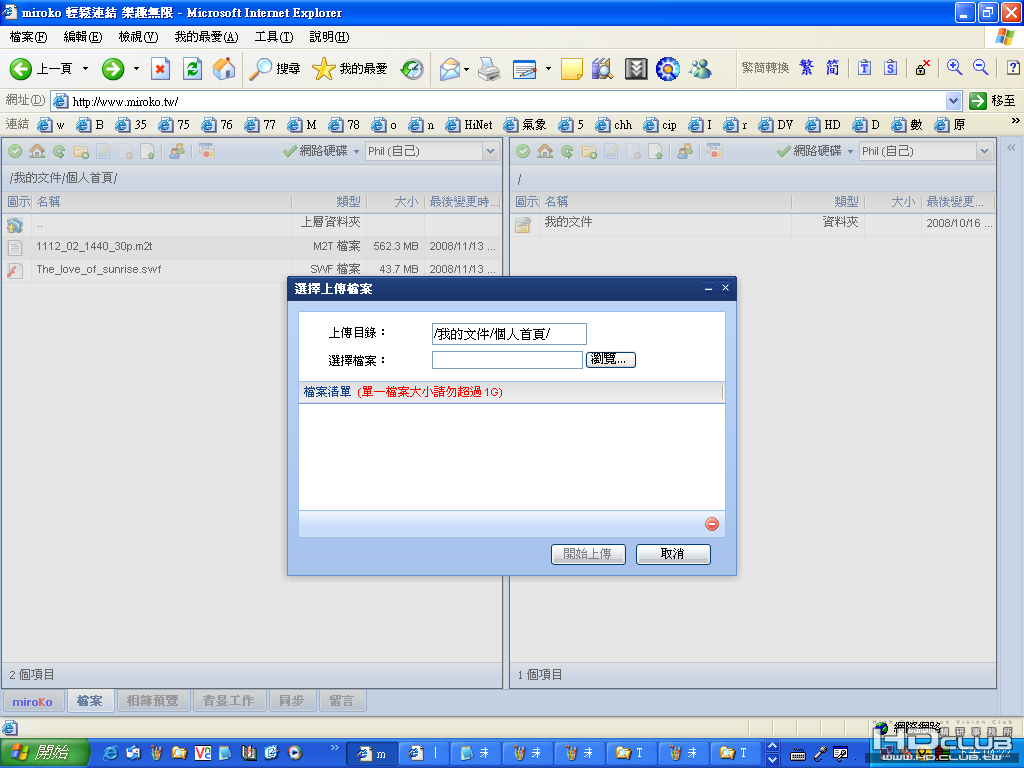Open the 編輯(E) menu

tap(83, 37)
